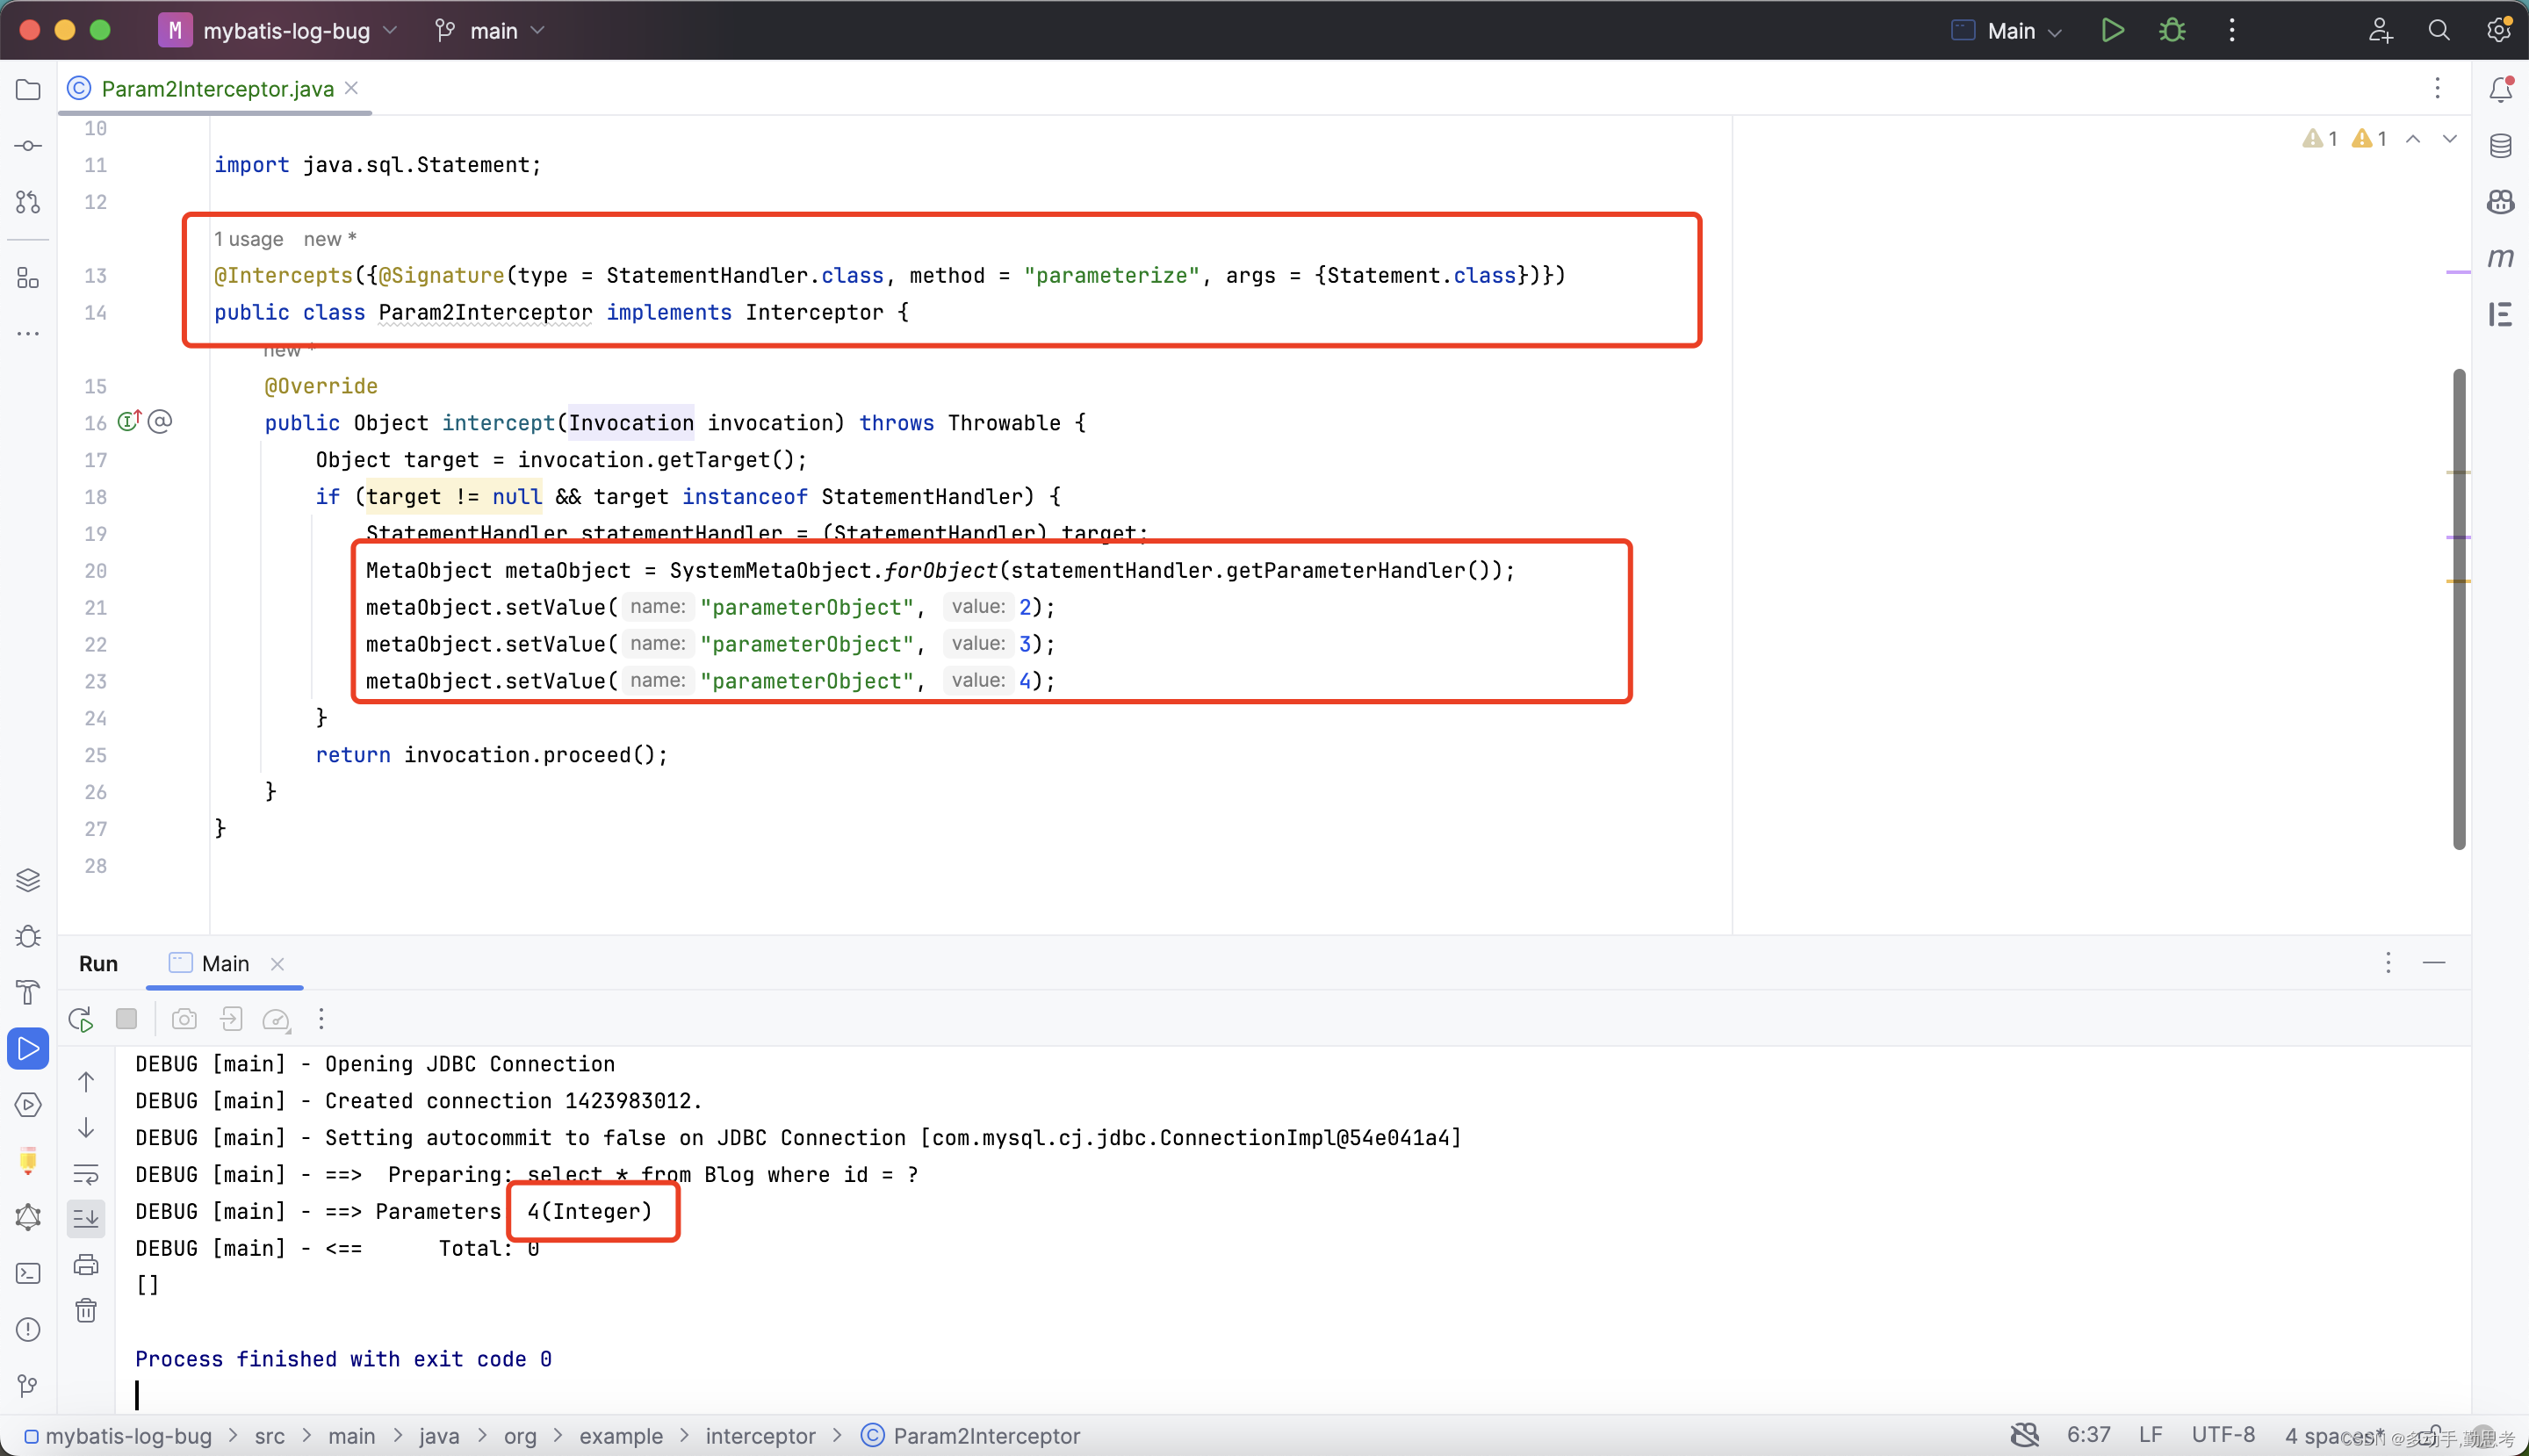Open the profiler gauge icon in Run toolbar
The image size is (2529, 1456).
[x=276, y=1019]
